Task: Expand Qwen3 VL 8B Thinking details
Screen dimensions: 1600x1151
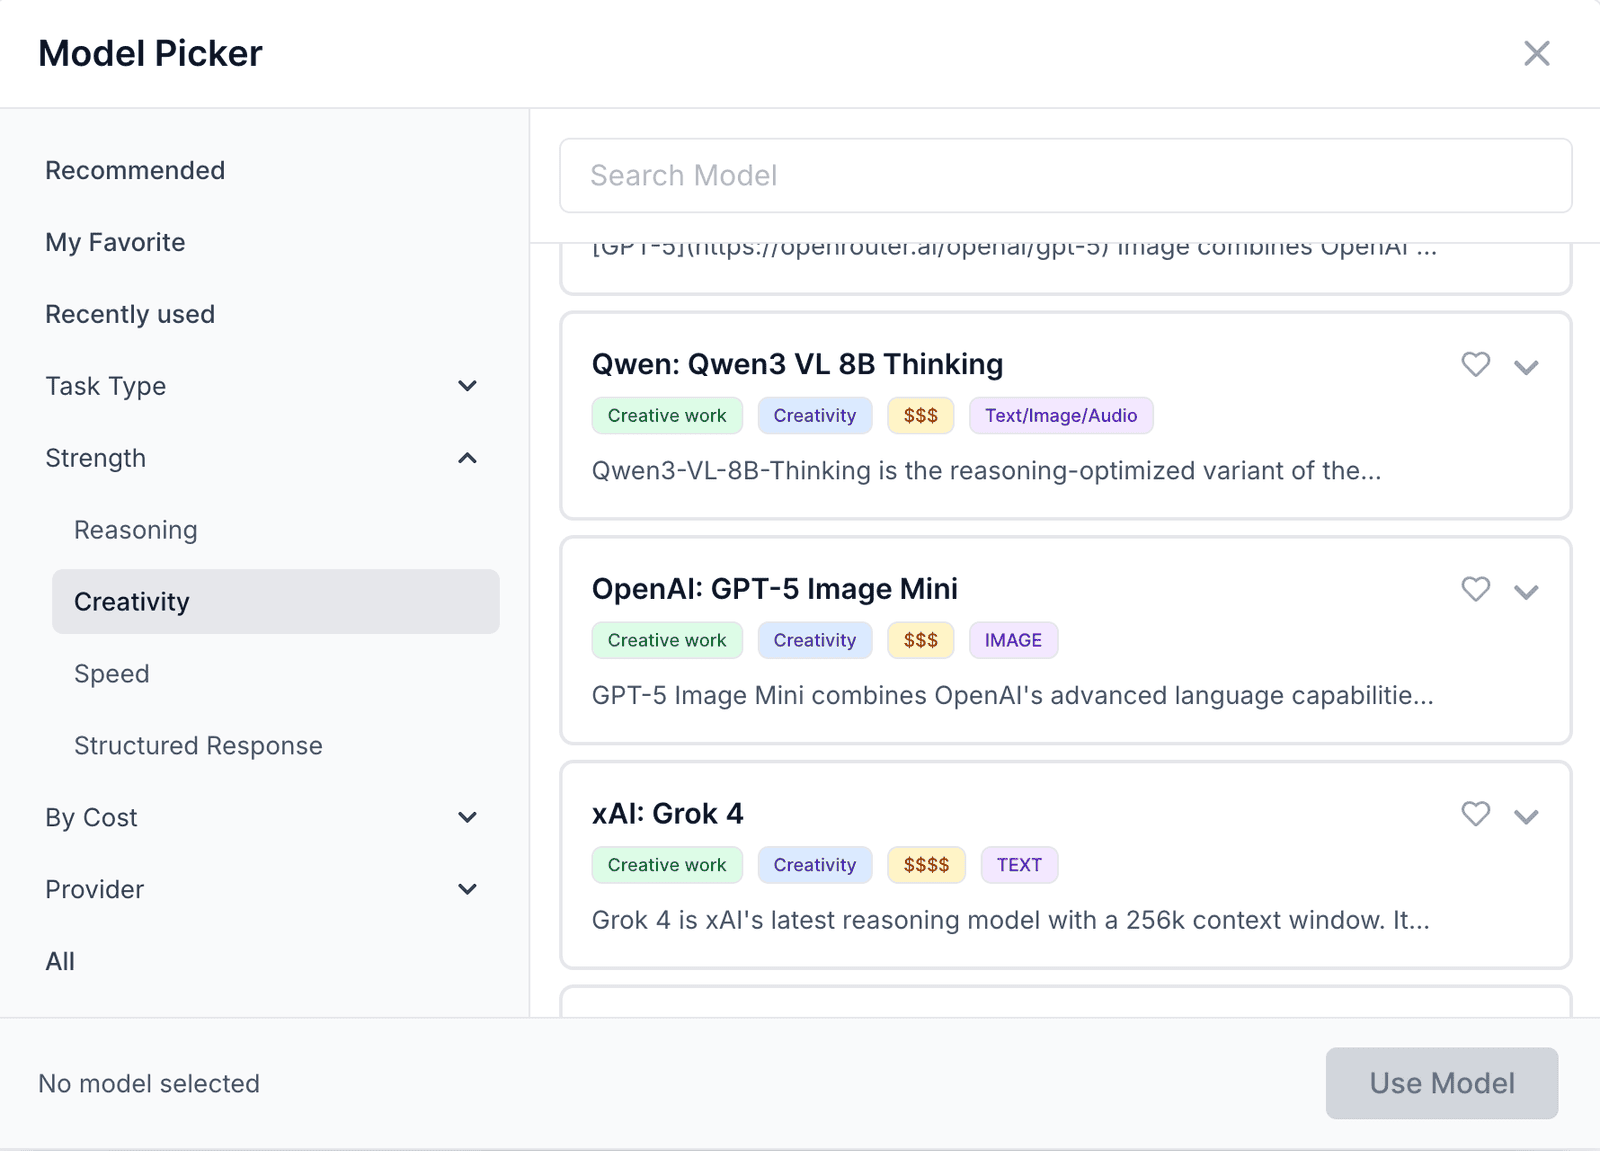Action: pyautogui.click(x=1526, y=367)
